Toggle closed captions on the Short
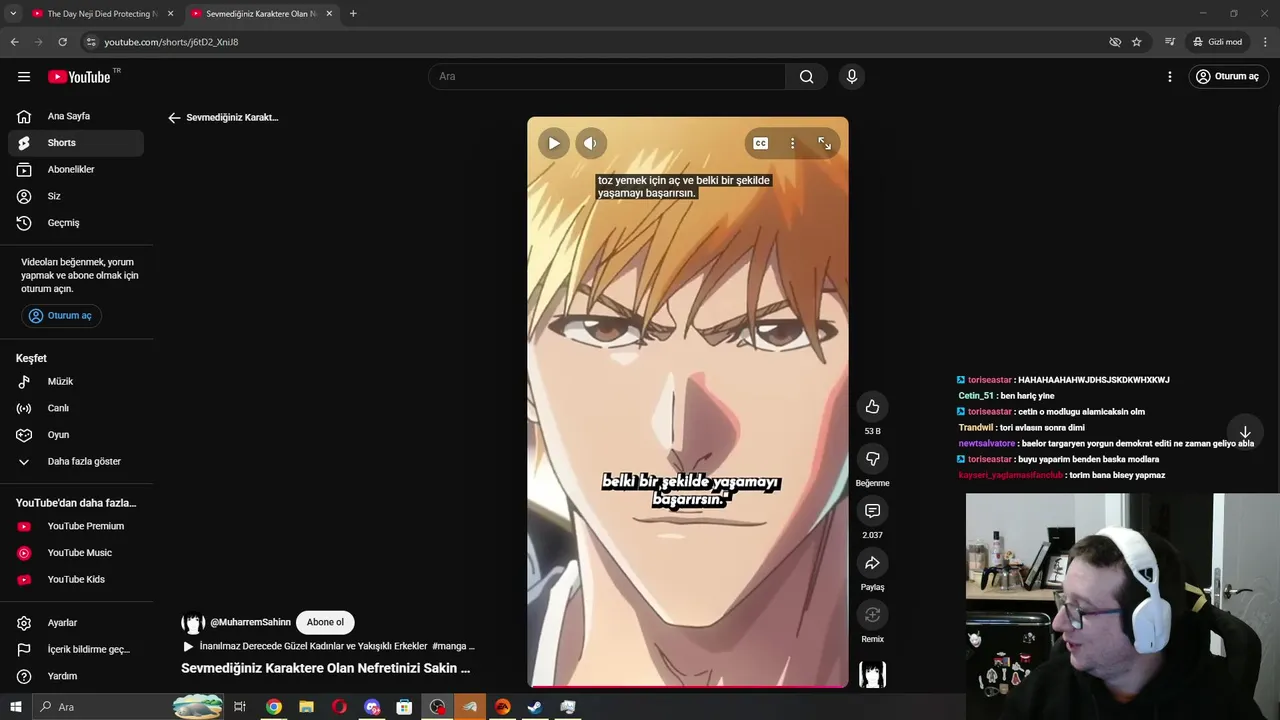 point(761,143)
